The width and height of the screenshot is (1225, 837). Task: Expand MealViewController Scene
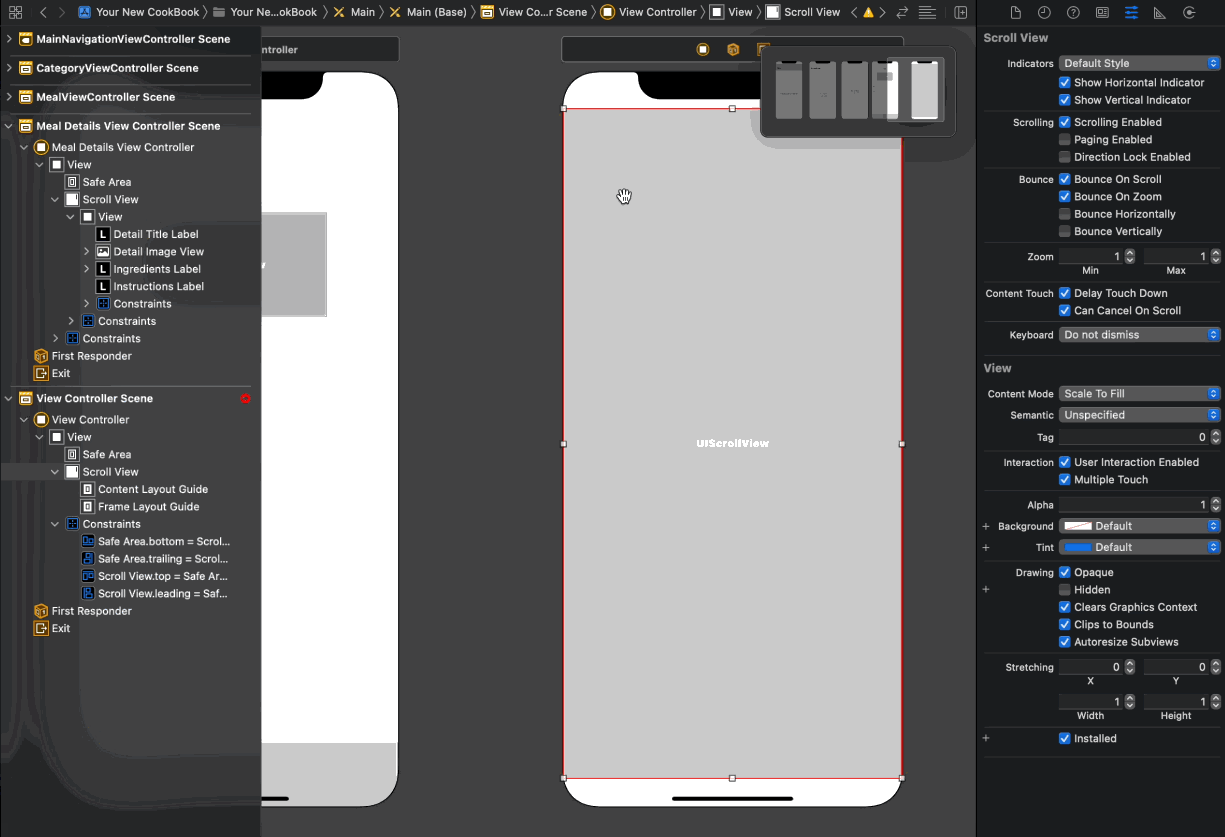10,97
